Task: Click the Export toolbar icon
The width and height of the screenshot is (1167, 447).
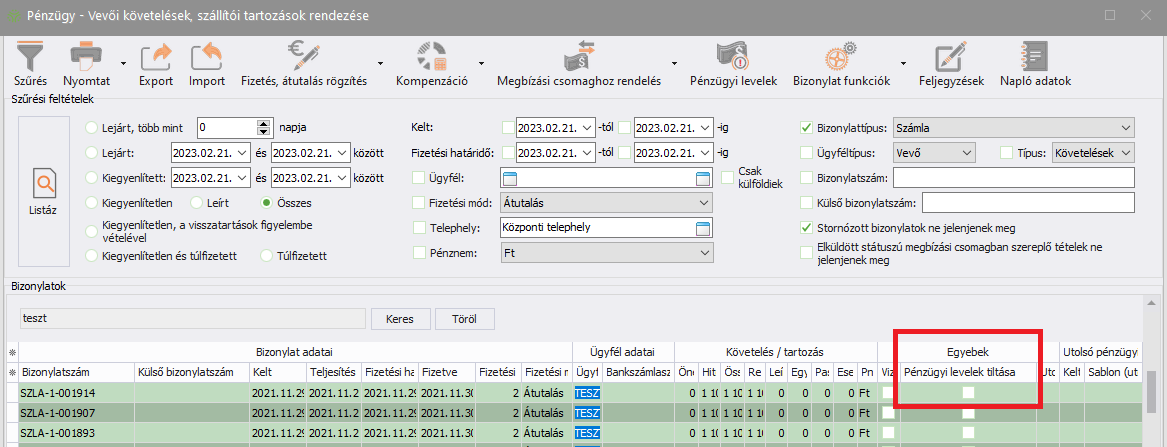Action: coord(155,58)
